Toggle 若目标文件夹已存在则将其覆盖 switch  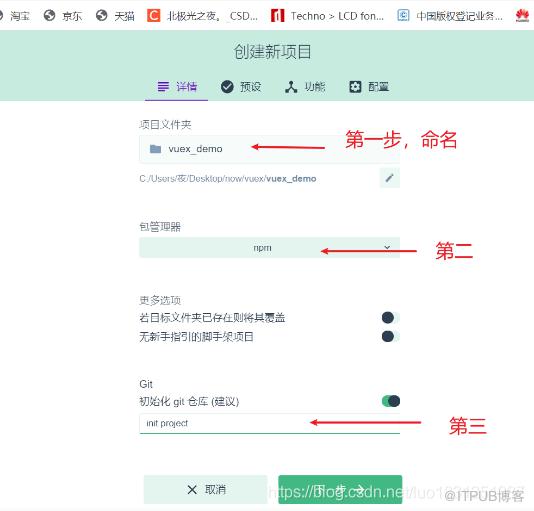391,318
